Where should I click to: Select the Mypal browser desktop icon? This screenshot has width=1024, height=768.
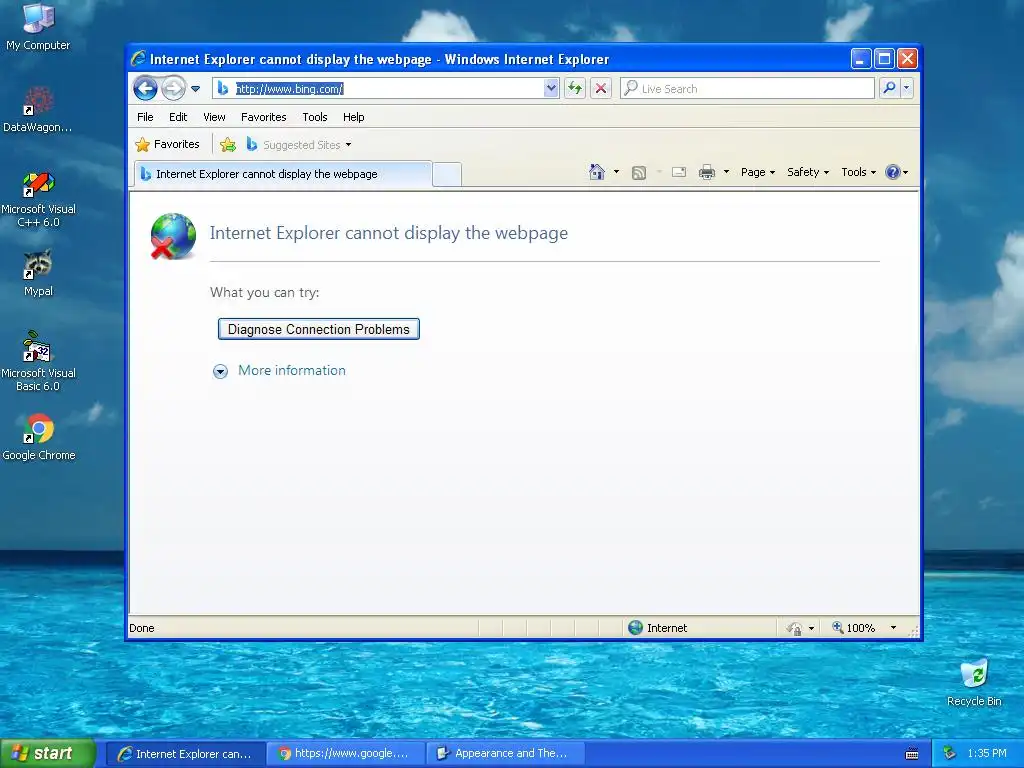pos(38,273)
